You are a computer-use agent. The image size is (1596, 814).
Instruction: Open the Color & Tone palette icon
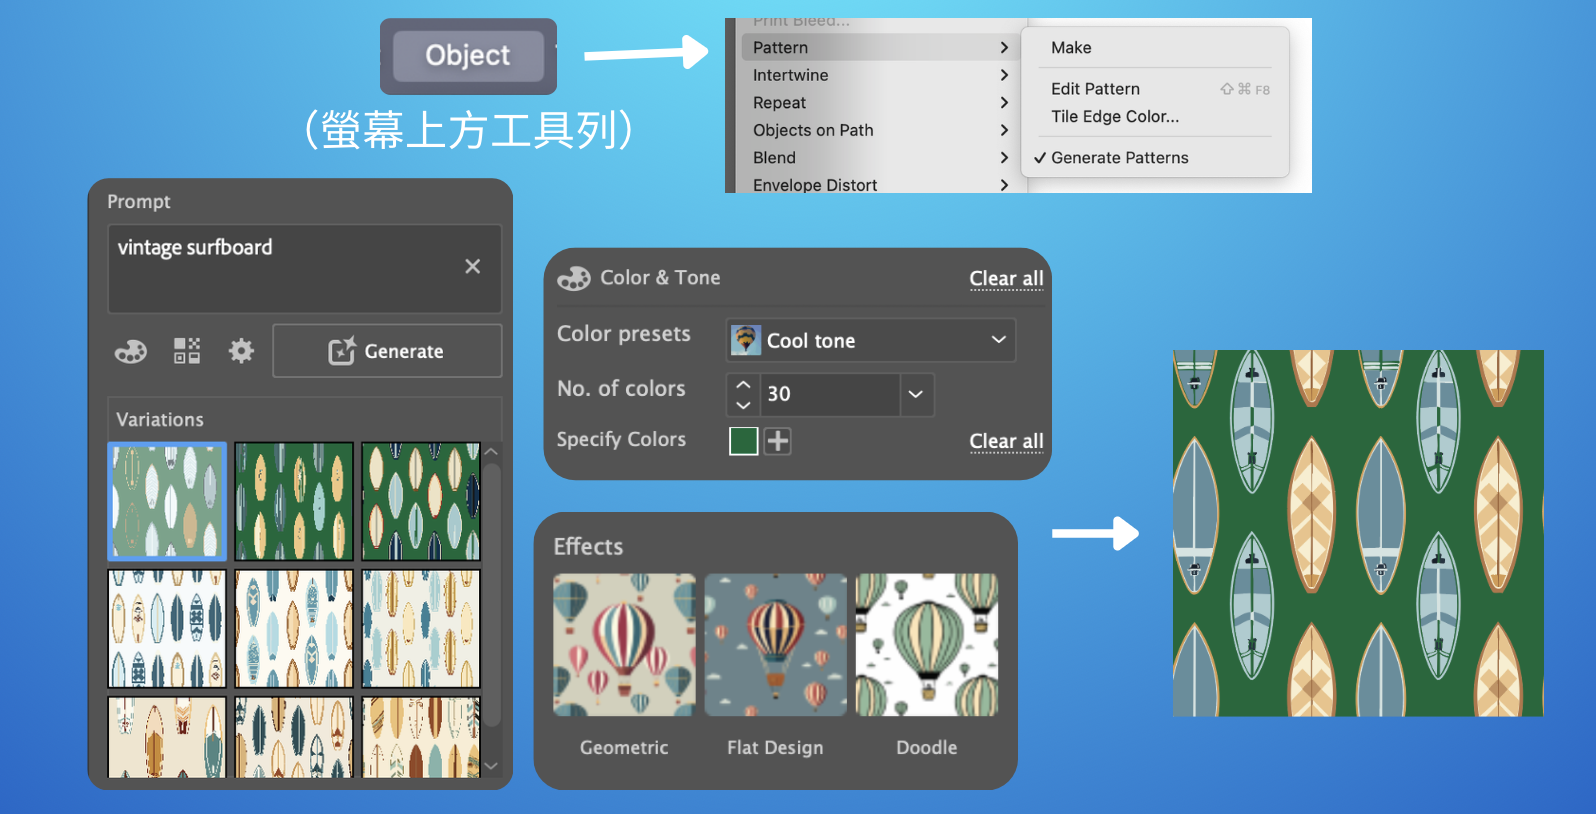pos(131,351)
